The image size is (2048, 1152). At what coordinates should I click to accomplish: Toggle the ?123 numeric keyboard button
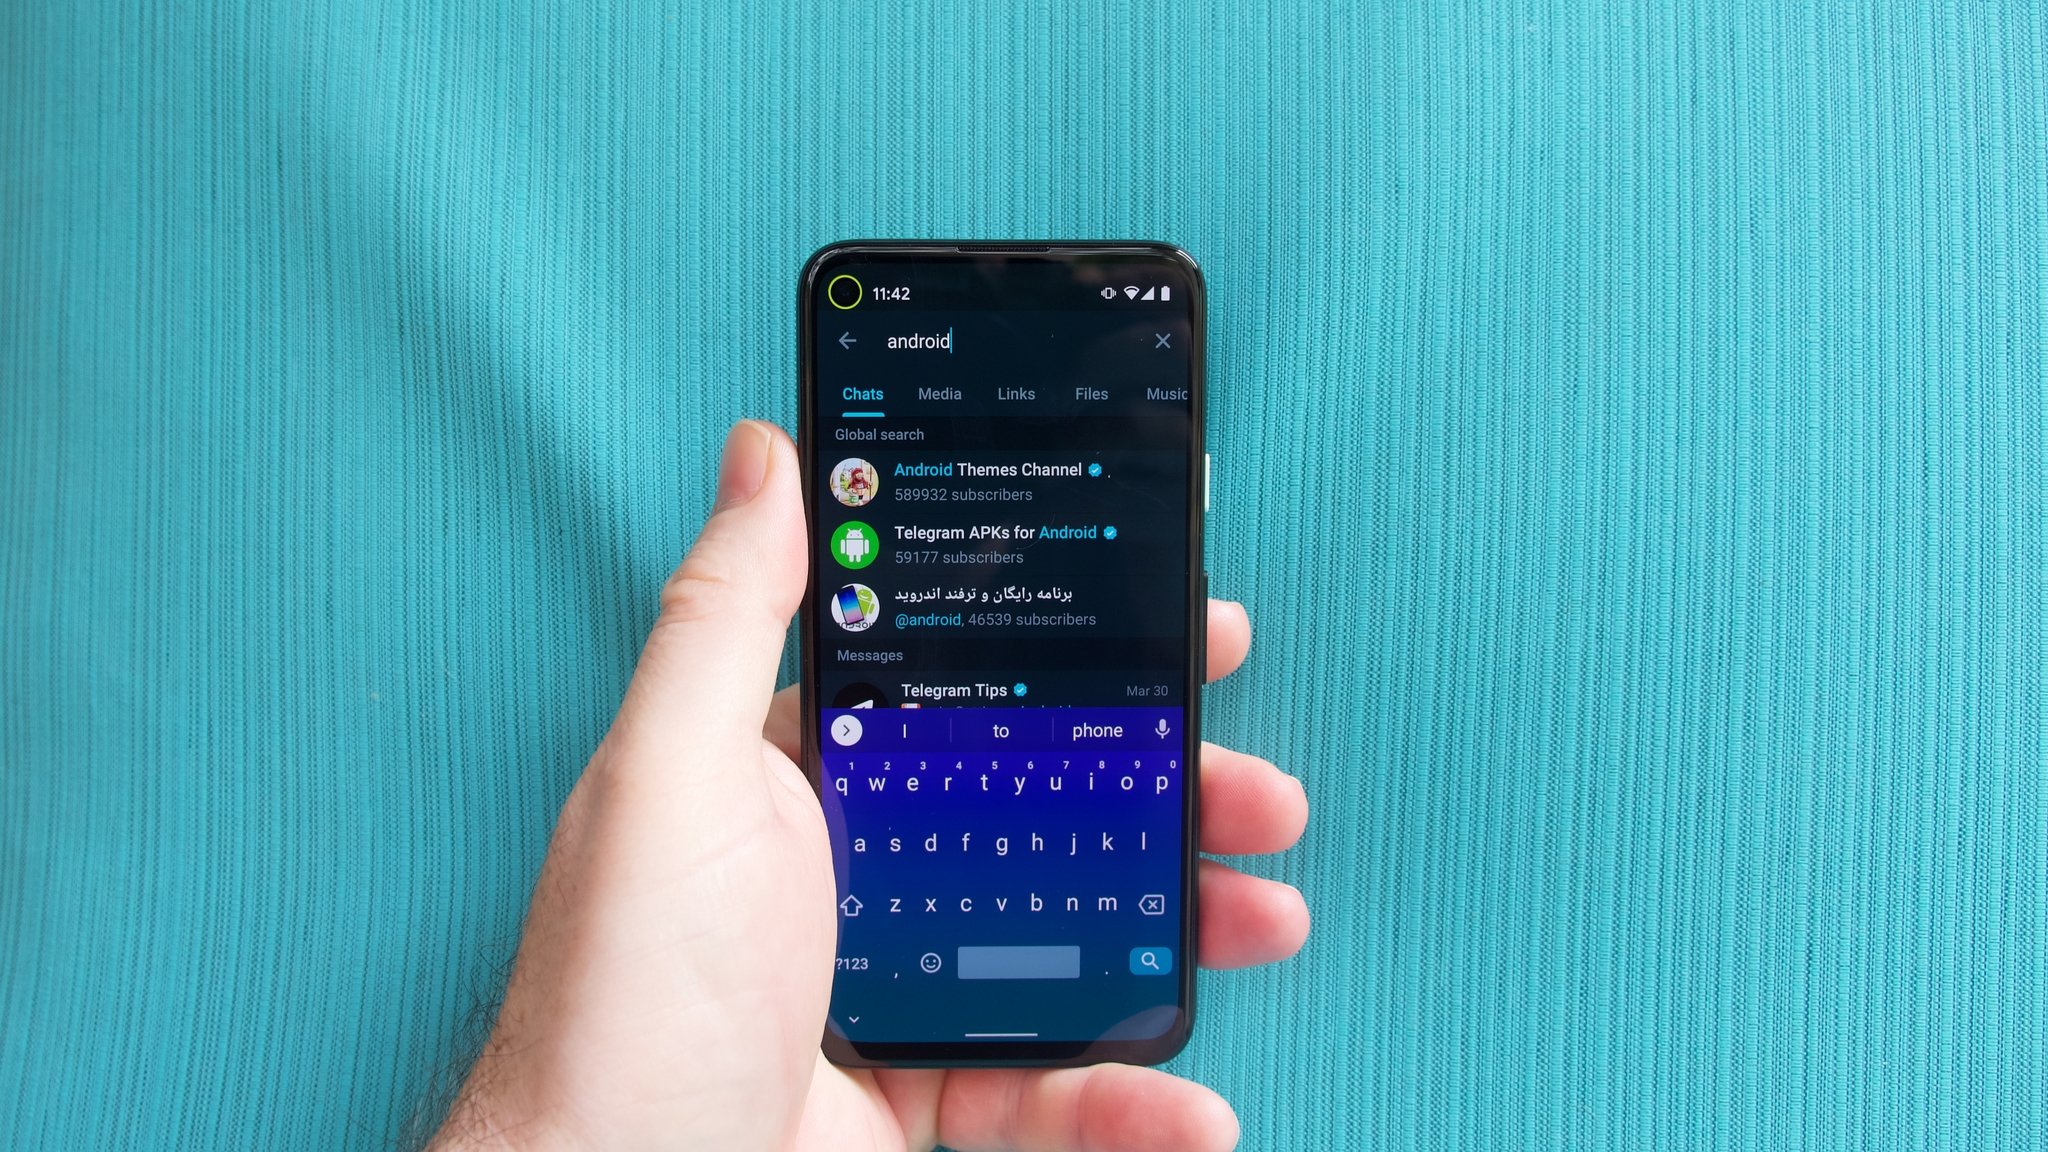click(847, 961)
